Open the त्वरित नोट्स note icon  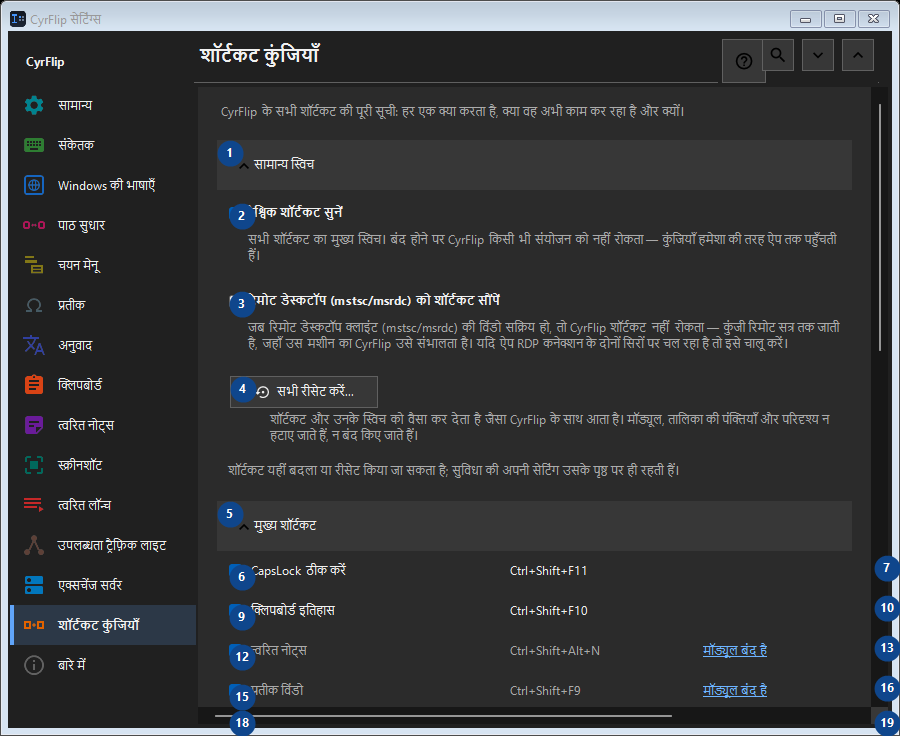(x=34, y=425)
